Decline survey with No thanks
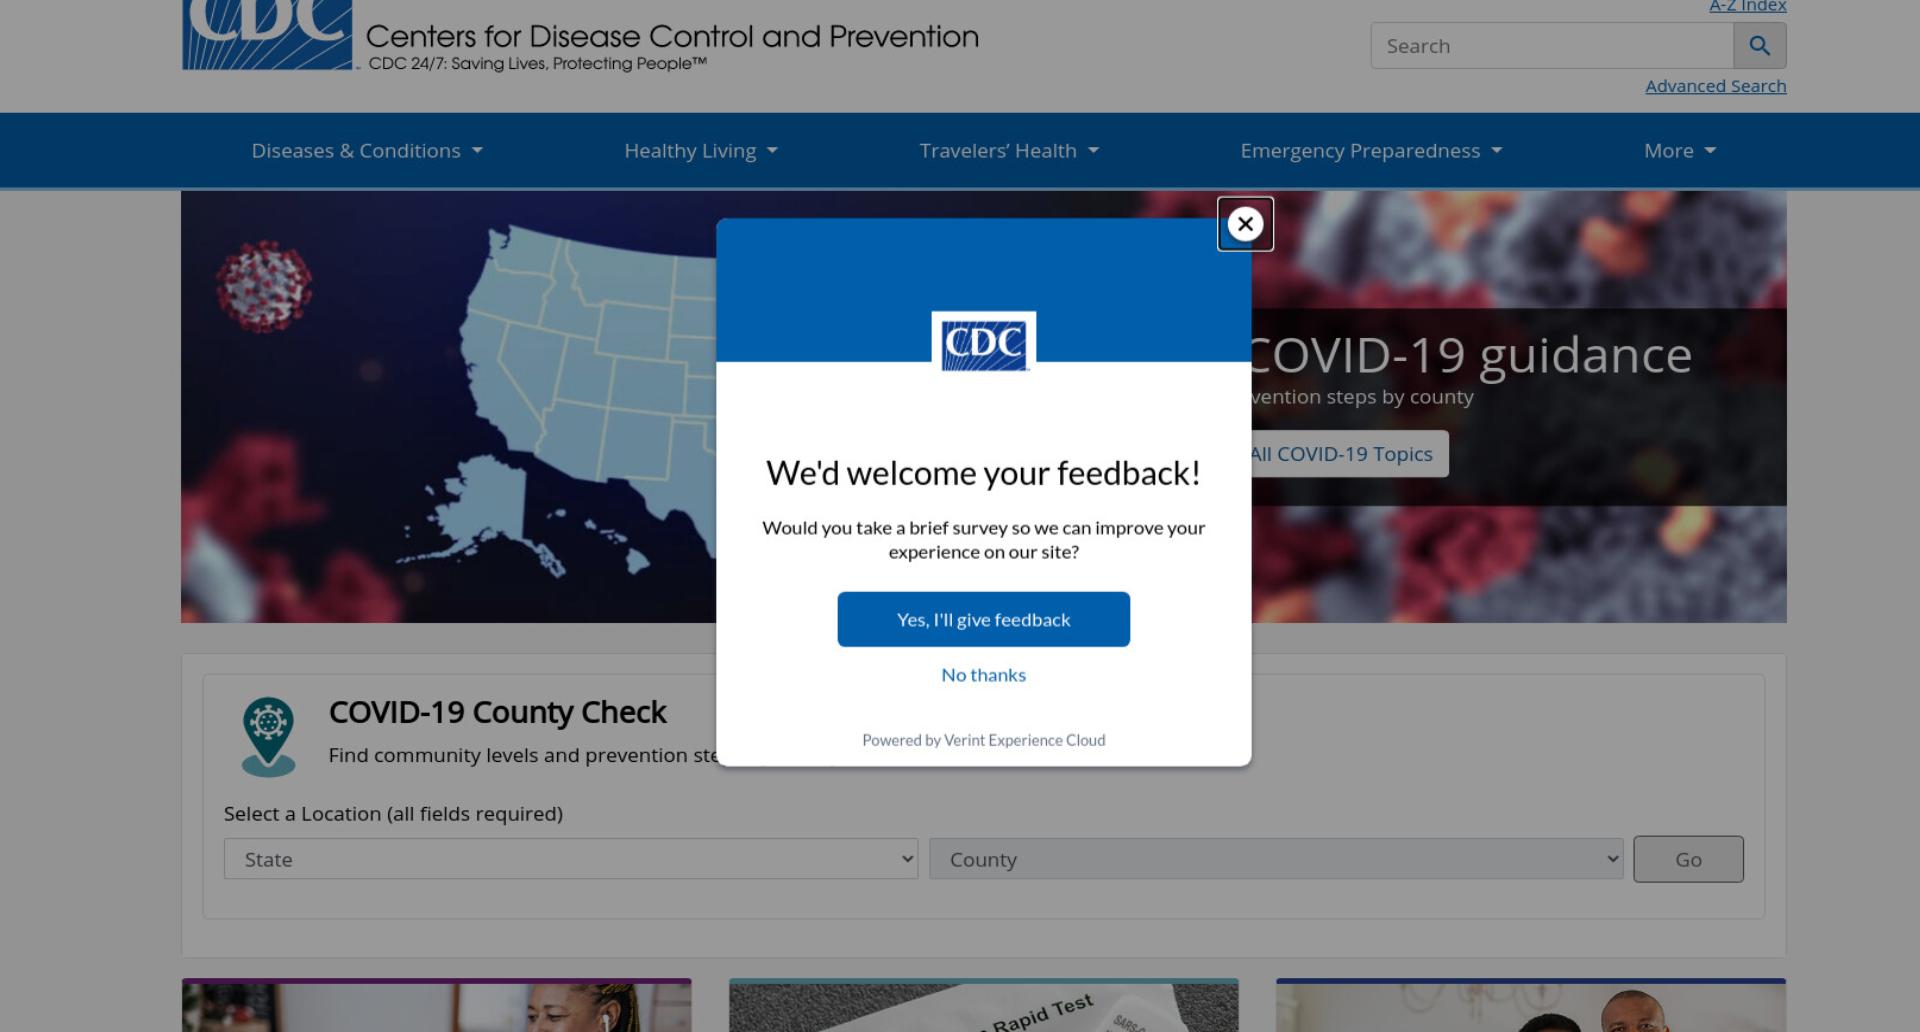The width and height of the screenshot is (1920, 1032). click(984, 675)
